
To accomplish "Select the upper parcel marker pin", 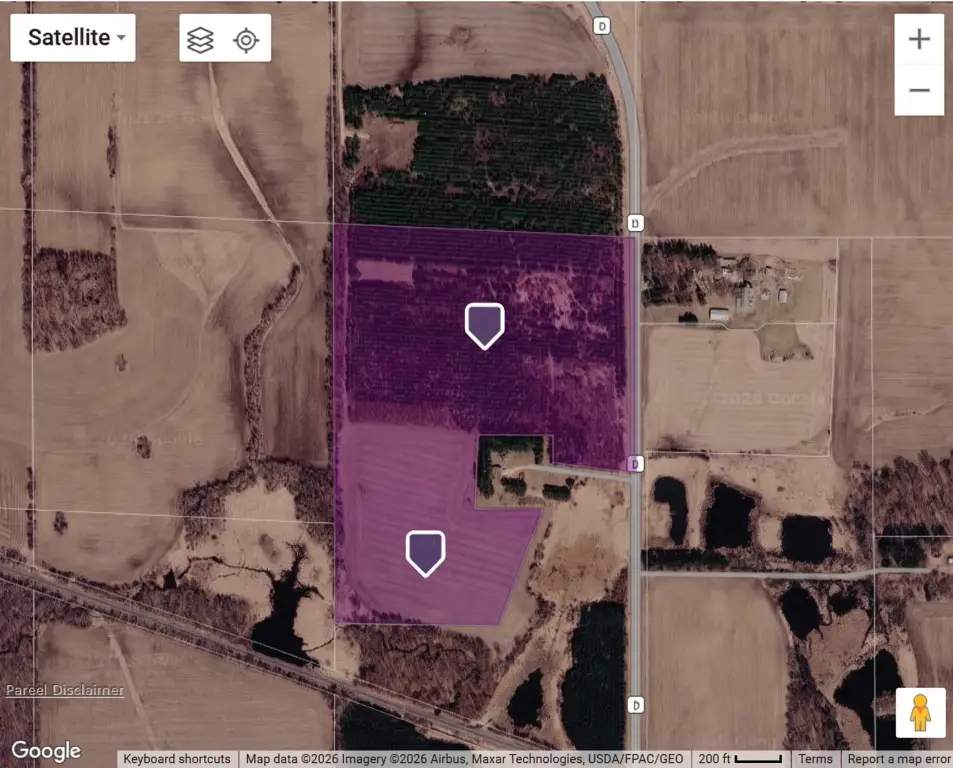I will (x=484, y=326).
